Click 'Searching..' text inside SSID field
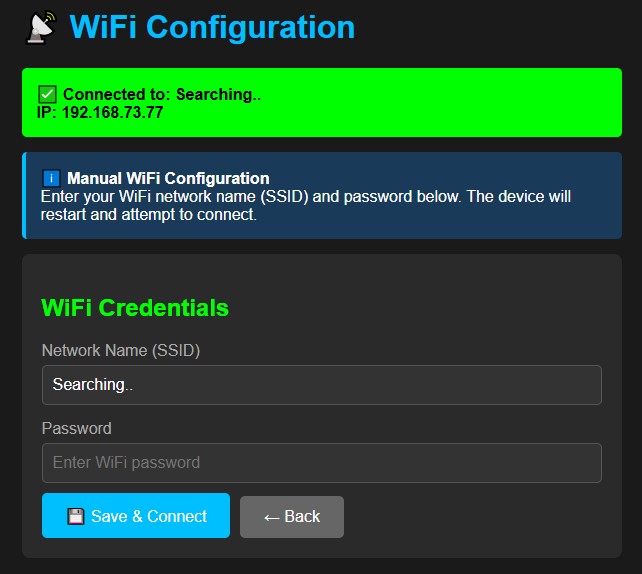This screenshot has width=642, height=574. [93, 384]
